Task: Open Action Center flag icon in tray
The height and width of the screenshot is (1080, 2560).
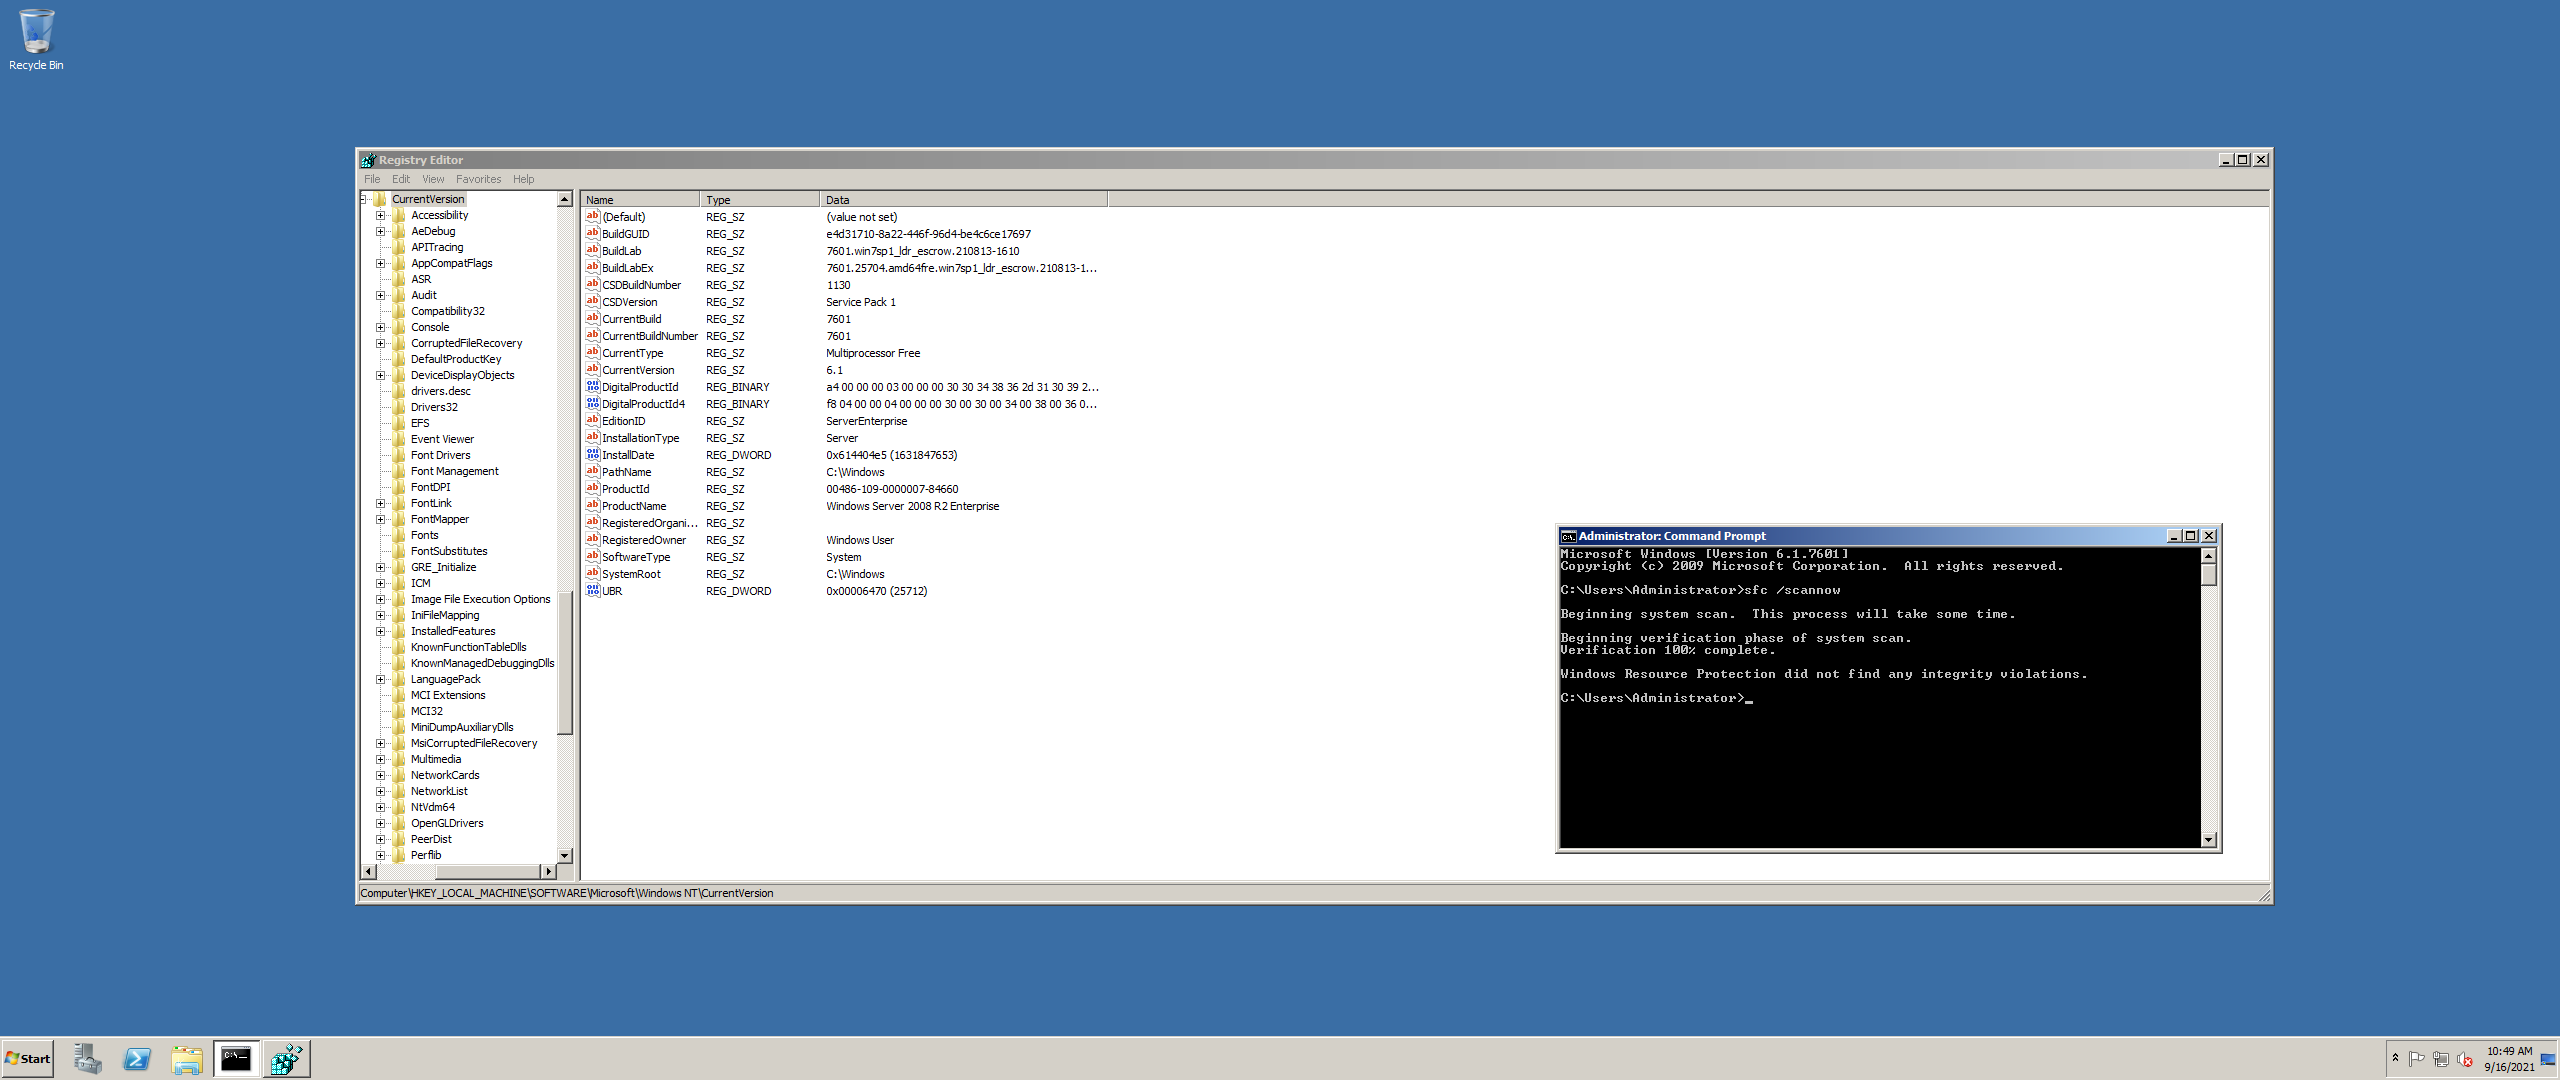Action: [x=2416, y=1058]
